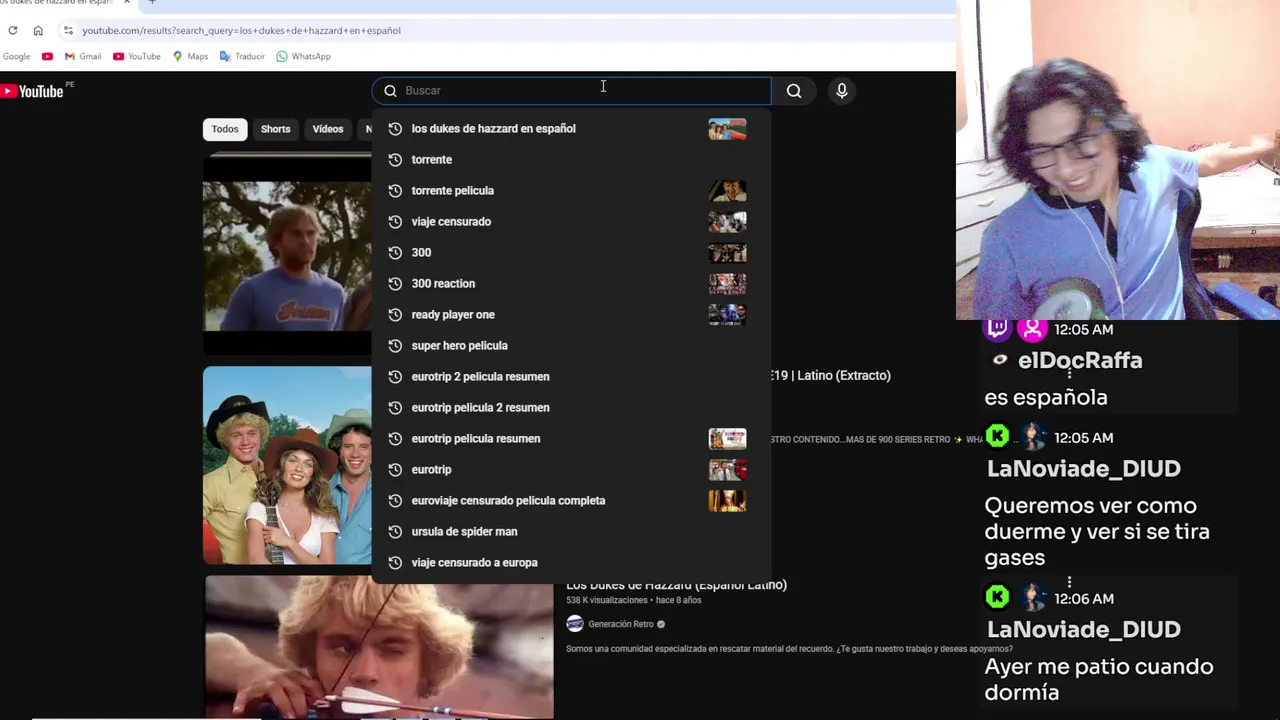The width and height of the screenshot is (1280, 720).
Task: Click history clock icon beside 'torrente'
Action: point(395,159)
